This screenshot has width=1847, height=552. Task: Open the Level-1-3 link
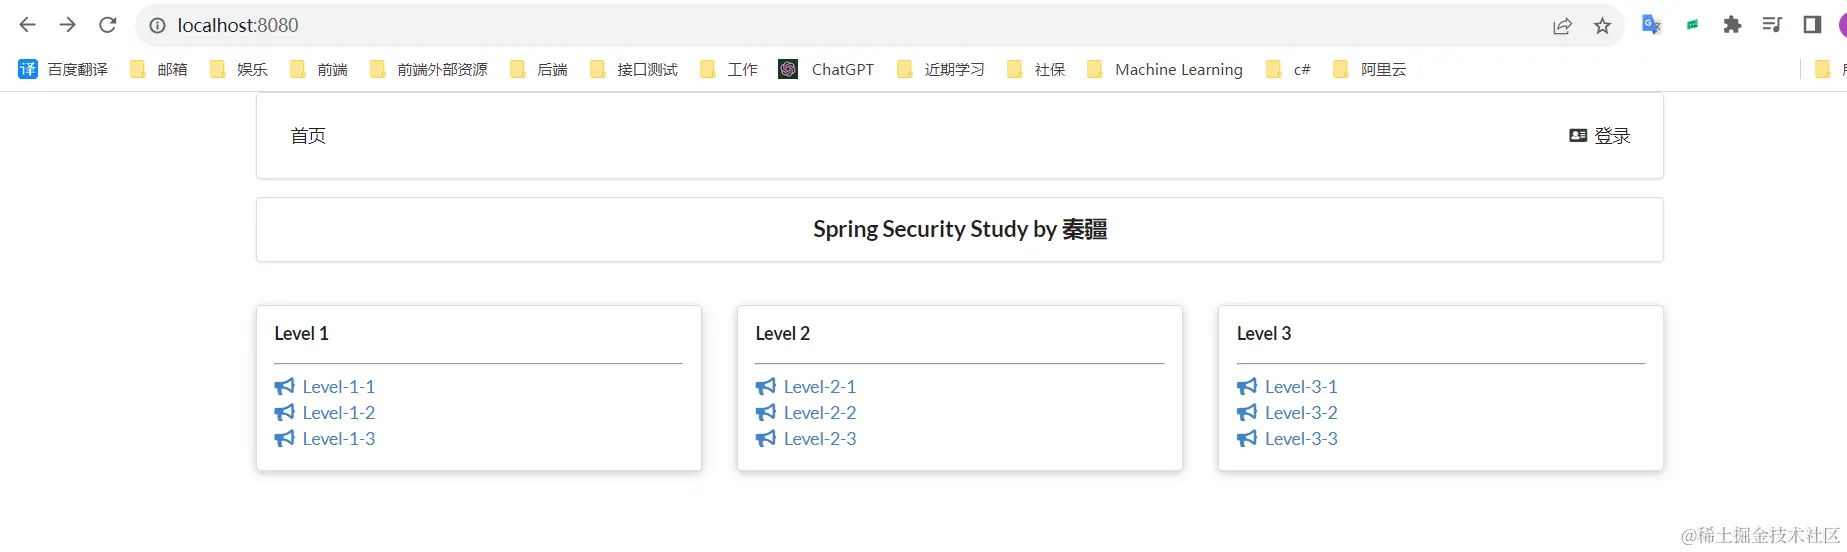tap(338, 439)
